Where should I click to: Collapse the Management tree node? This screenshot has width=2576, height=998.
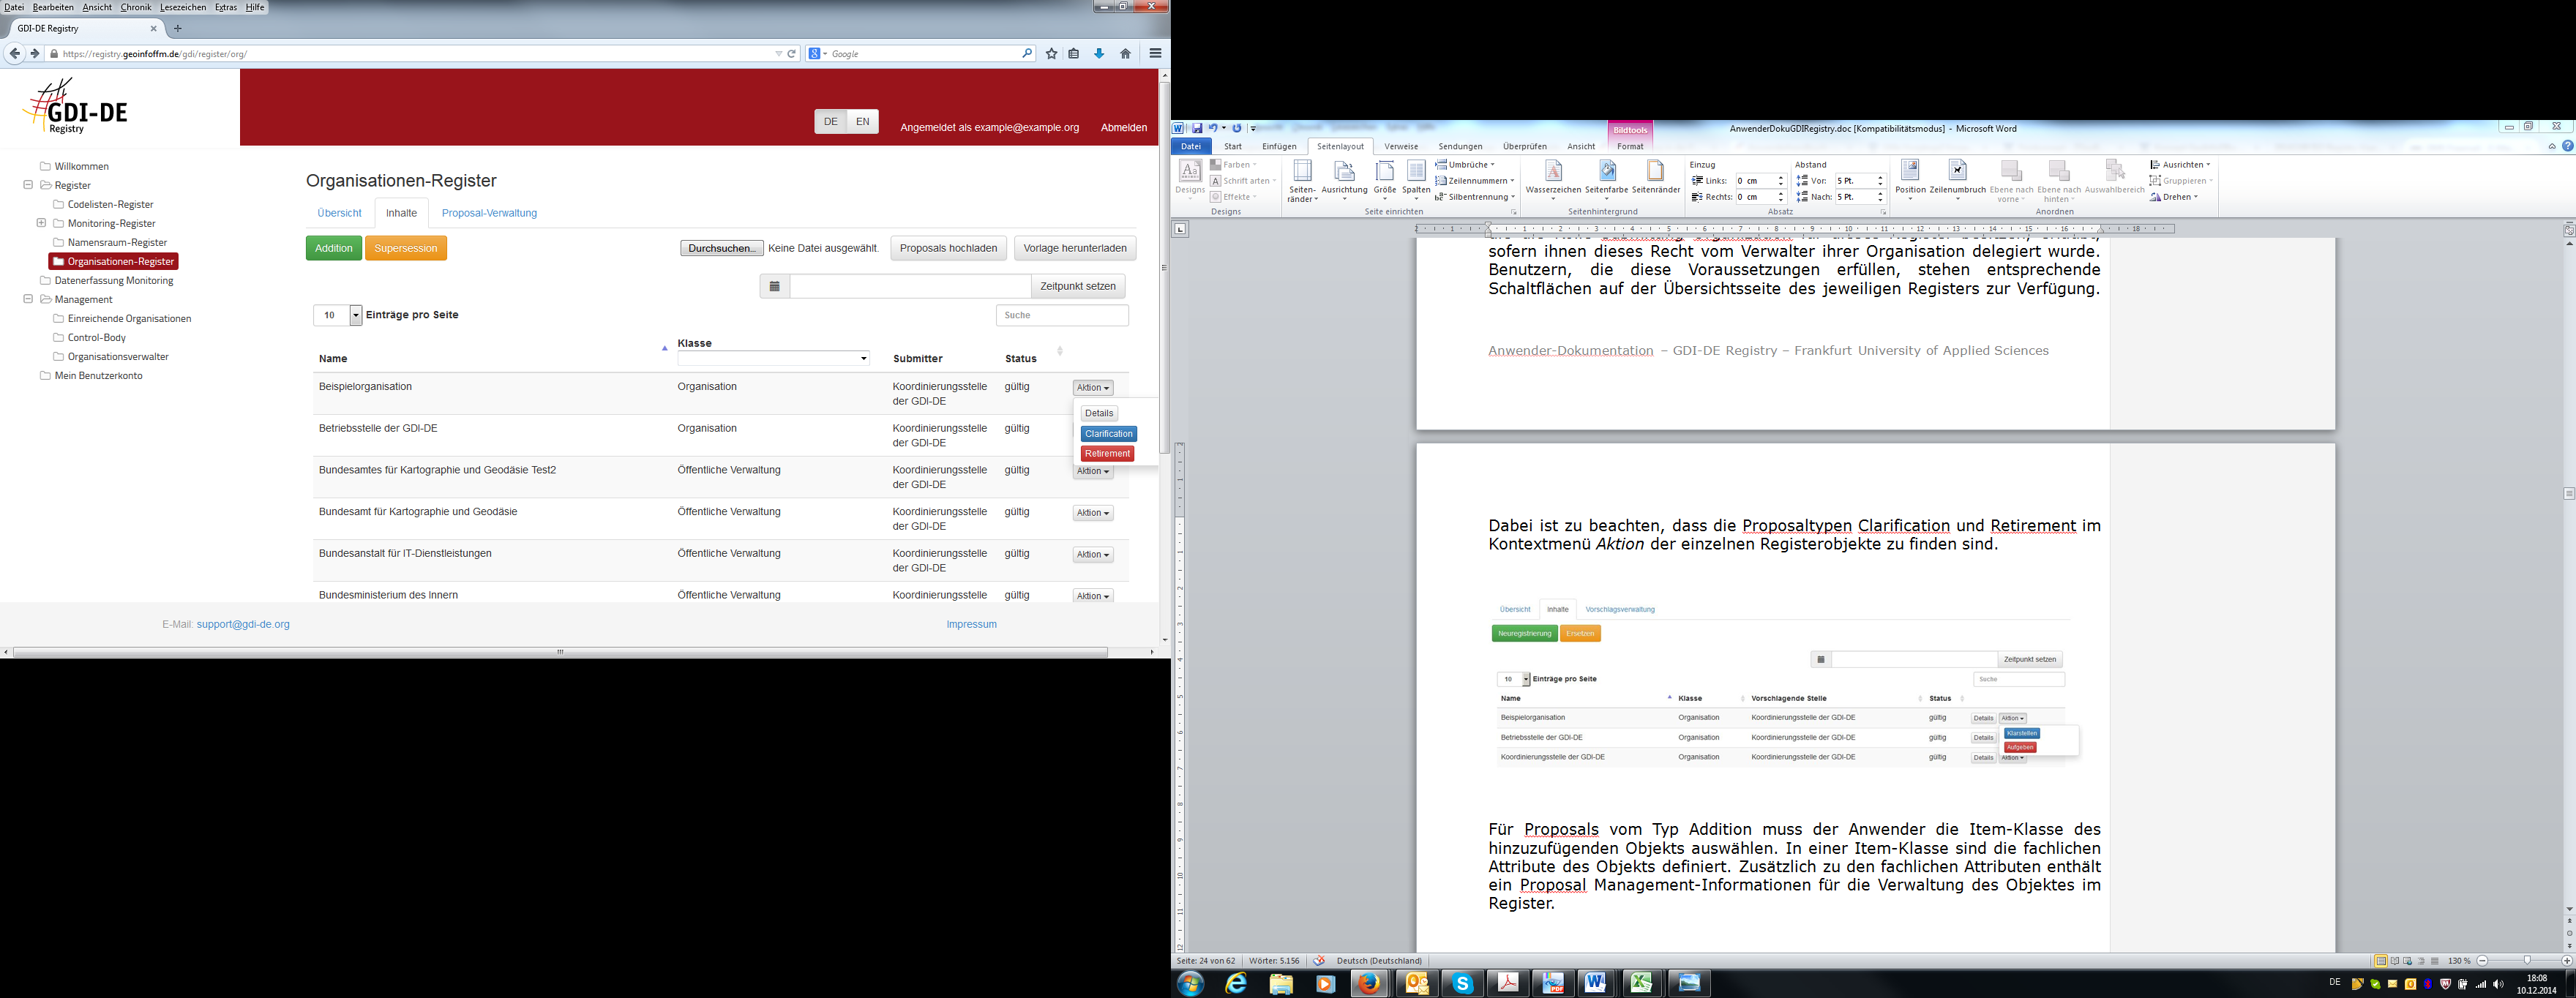coord(28,299)
